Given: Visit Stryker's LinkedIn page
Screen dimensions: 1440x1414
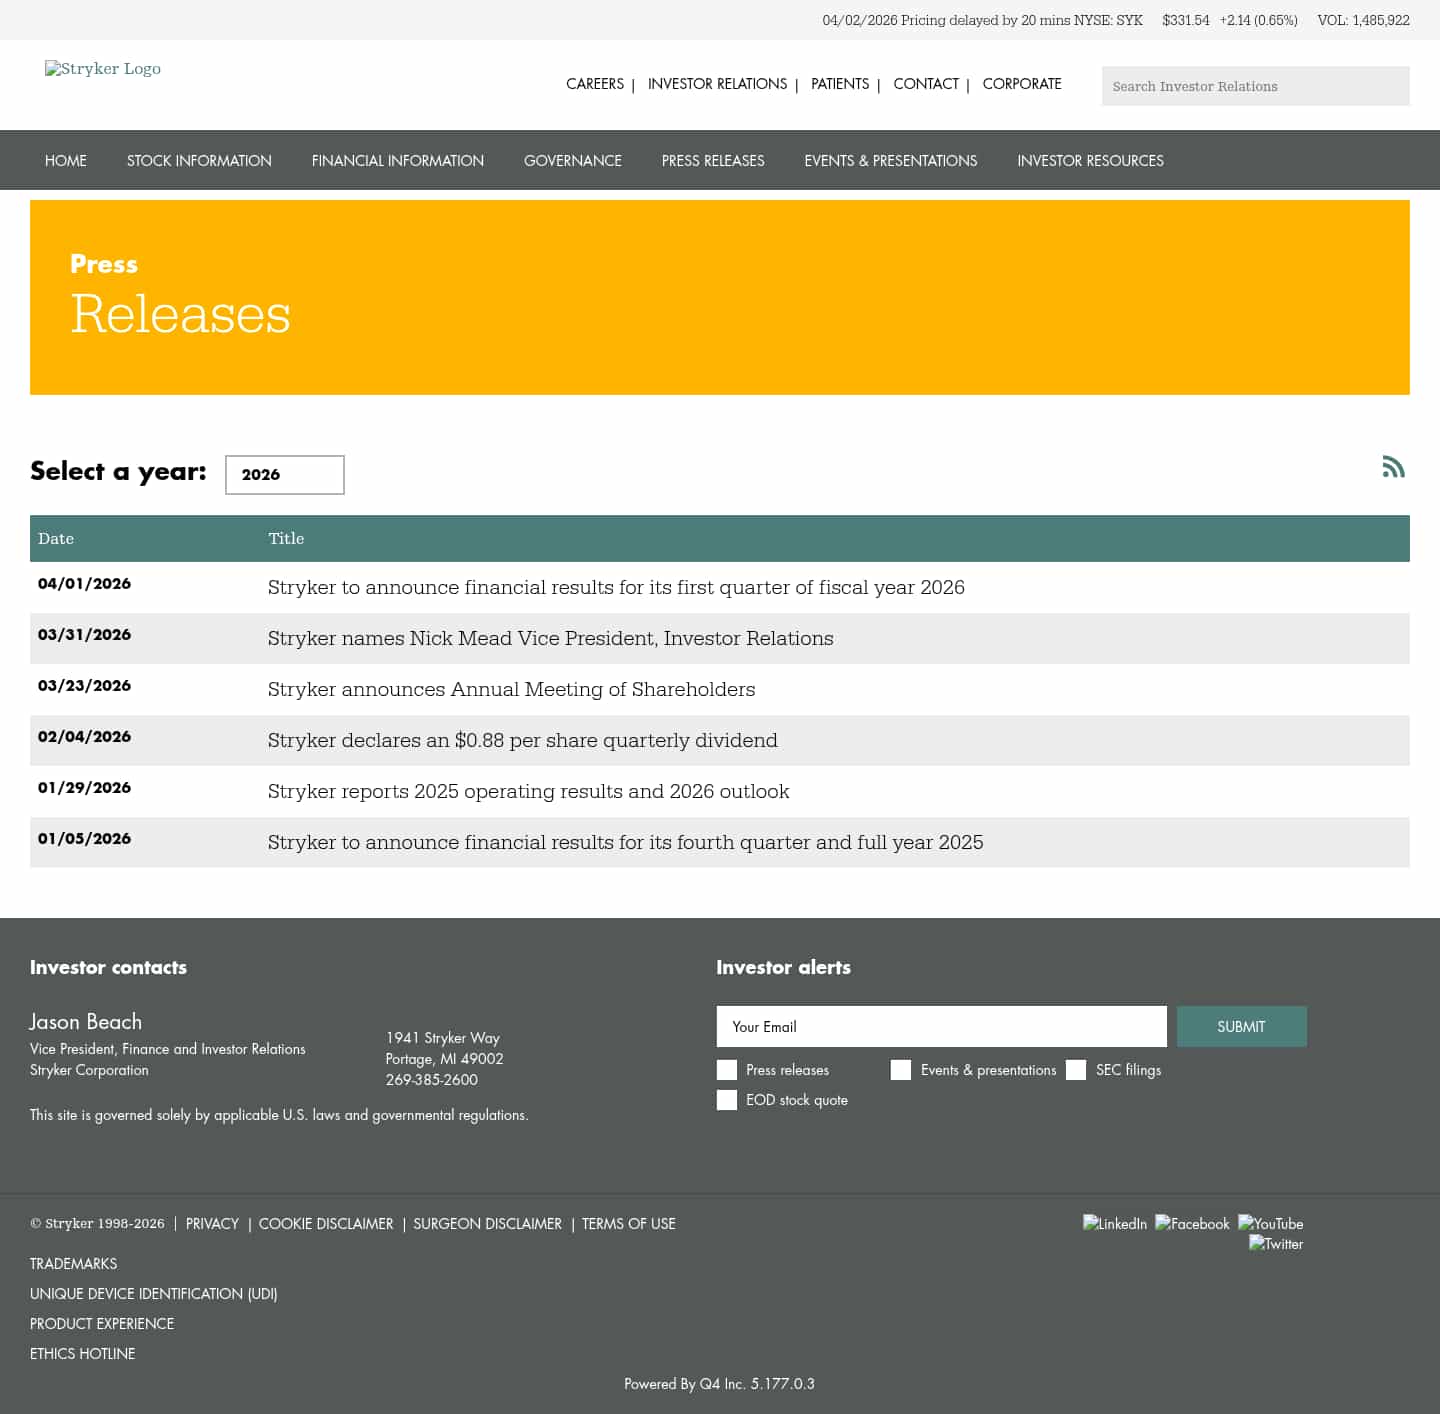Looking at the screenshot, I should pos(1114,1223).
